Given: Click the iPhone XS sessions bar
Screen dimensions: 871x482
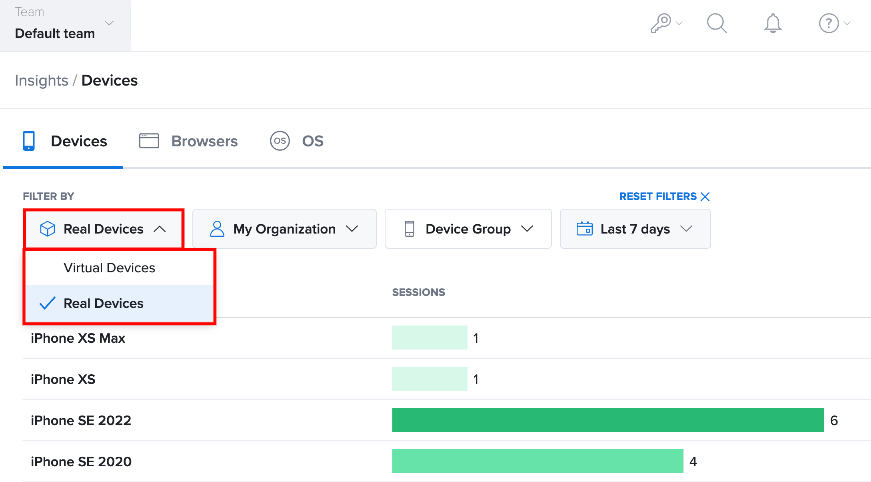Looking at the screenshot, I should click(x=429, y=379).
